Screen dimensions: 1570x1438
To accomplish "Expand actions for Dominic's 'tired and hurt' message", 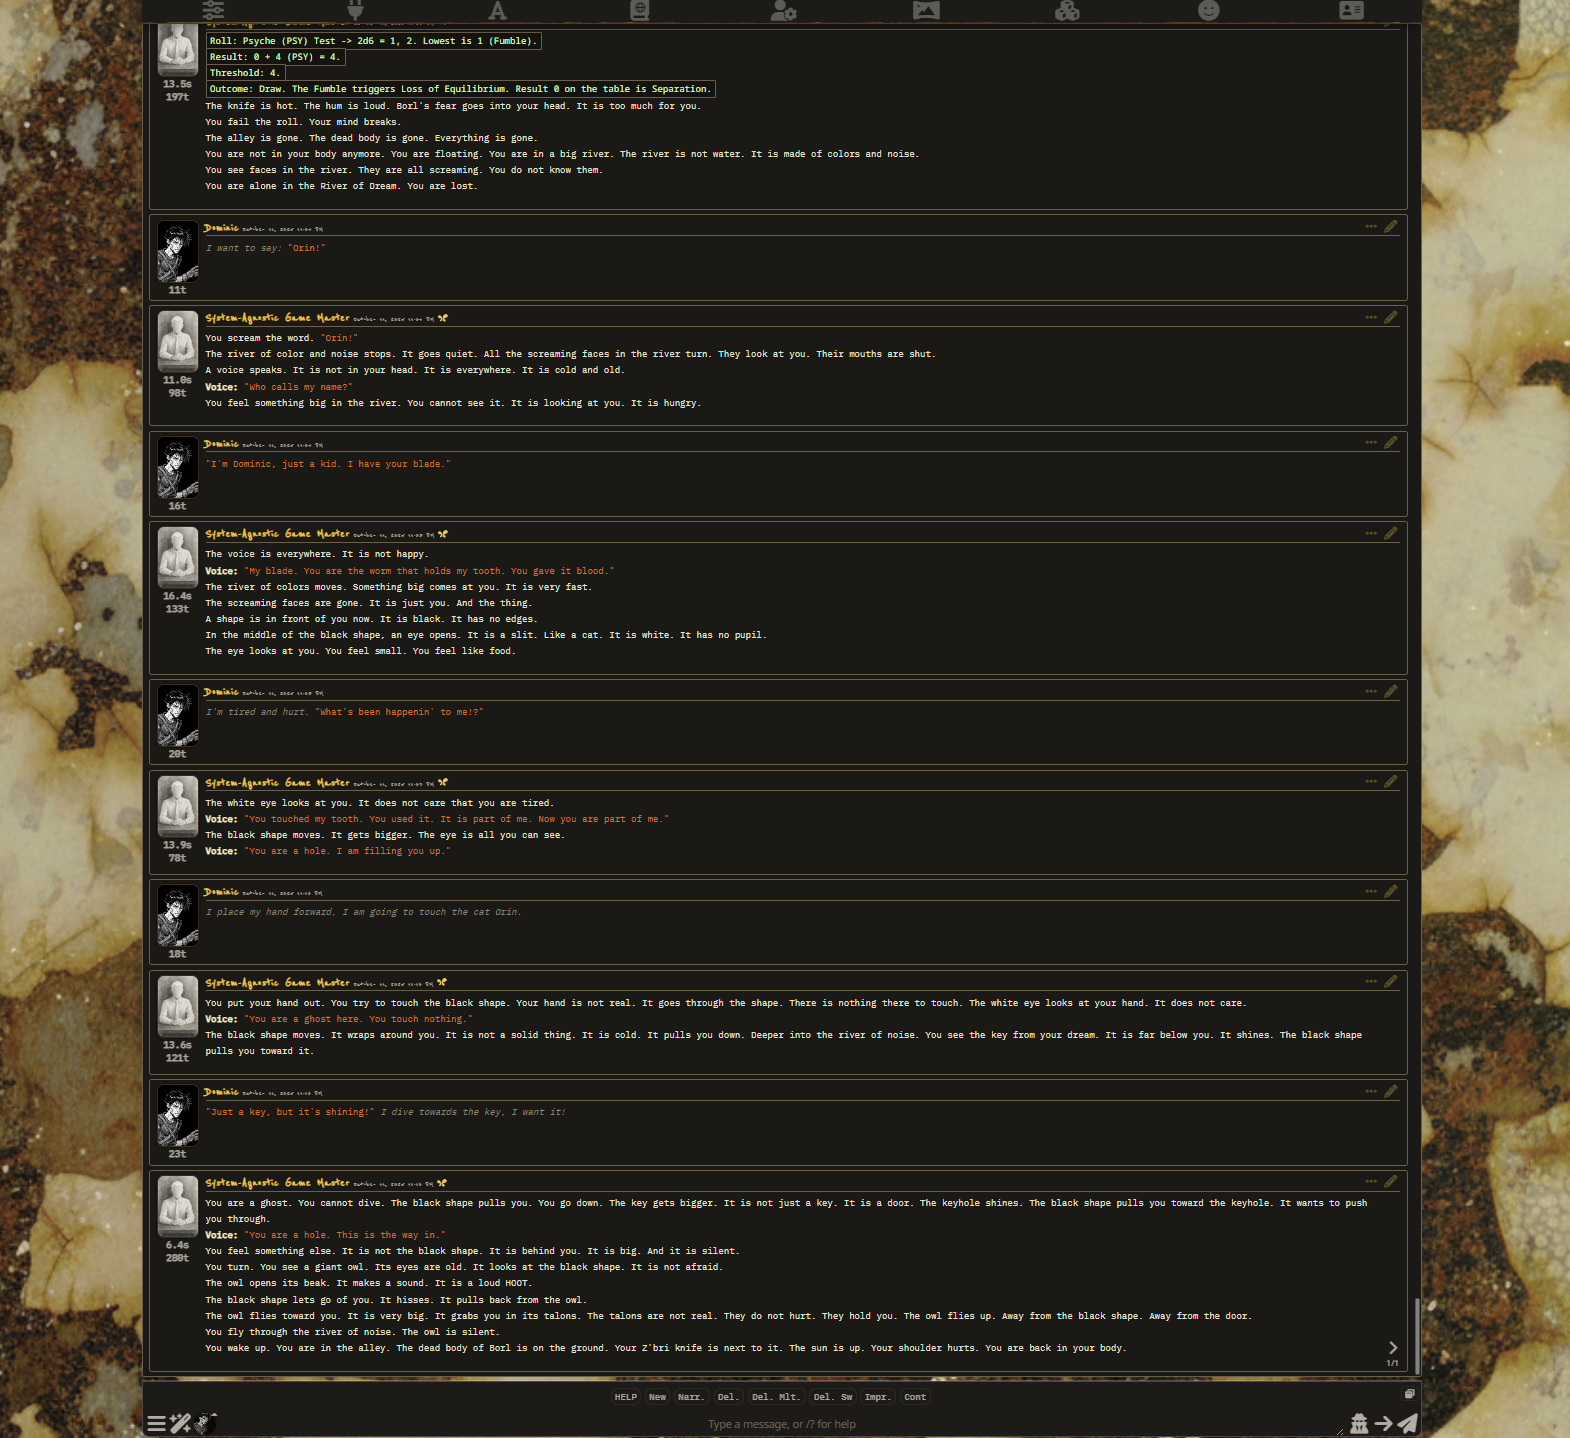I will (x=1371, y=691).
